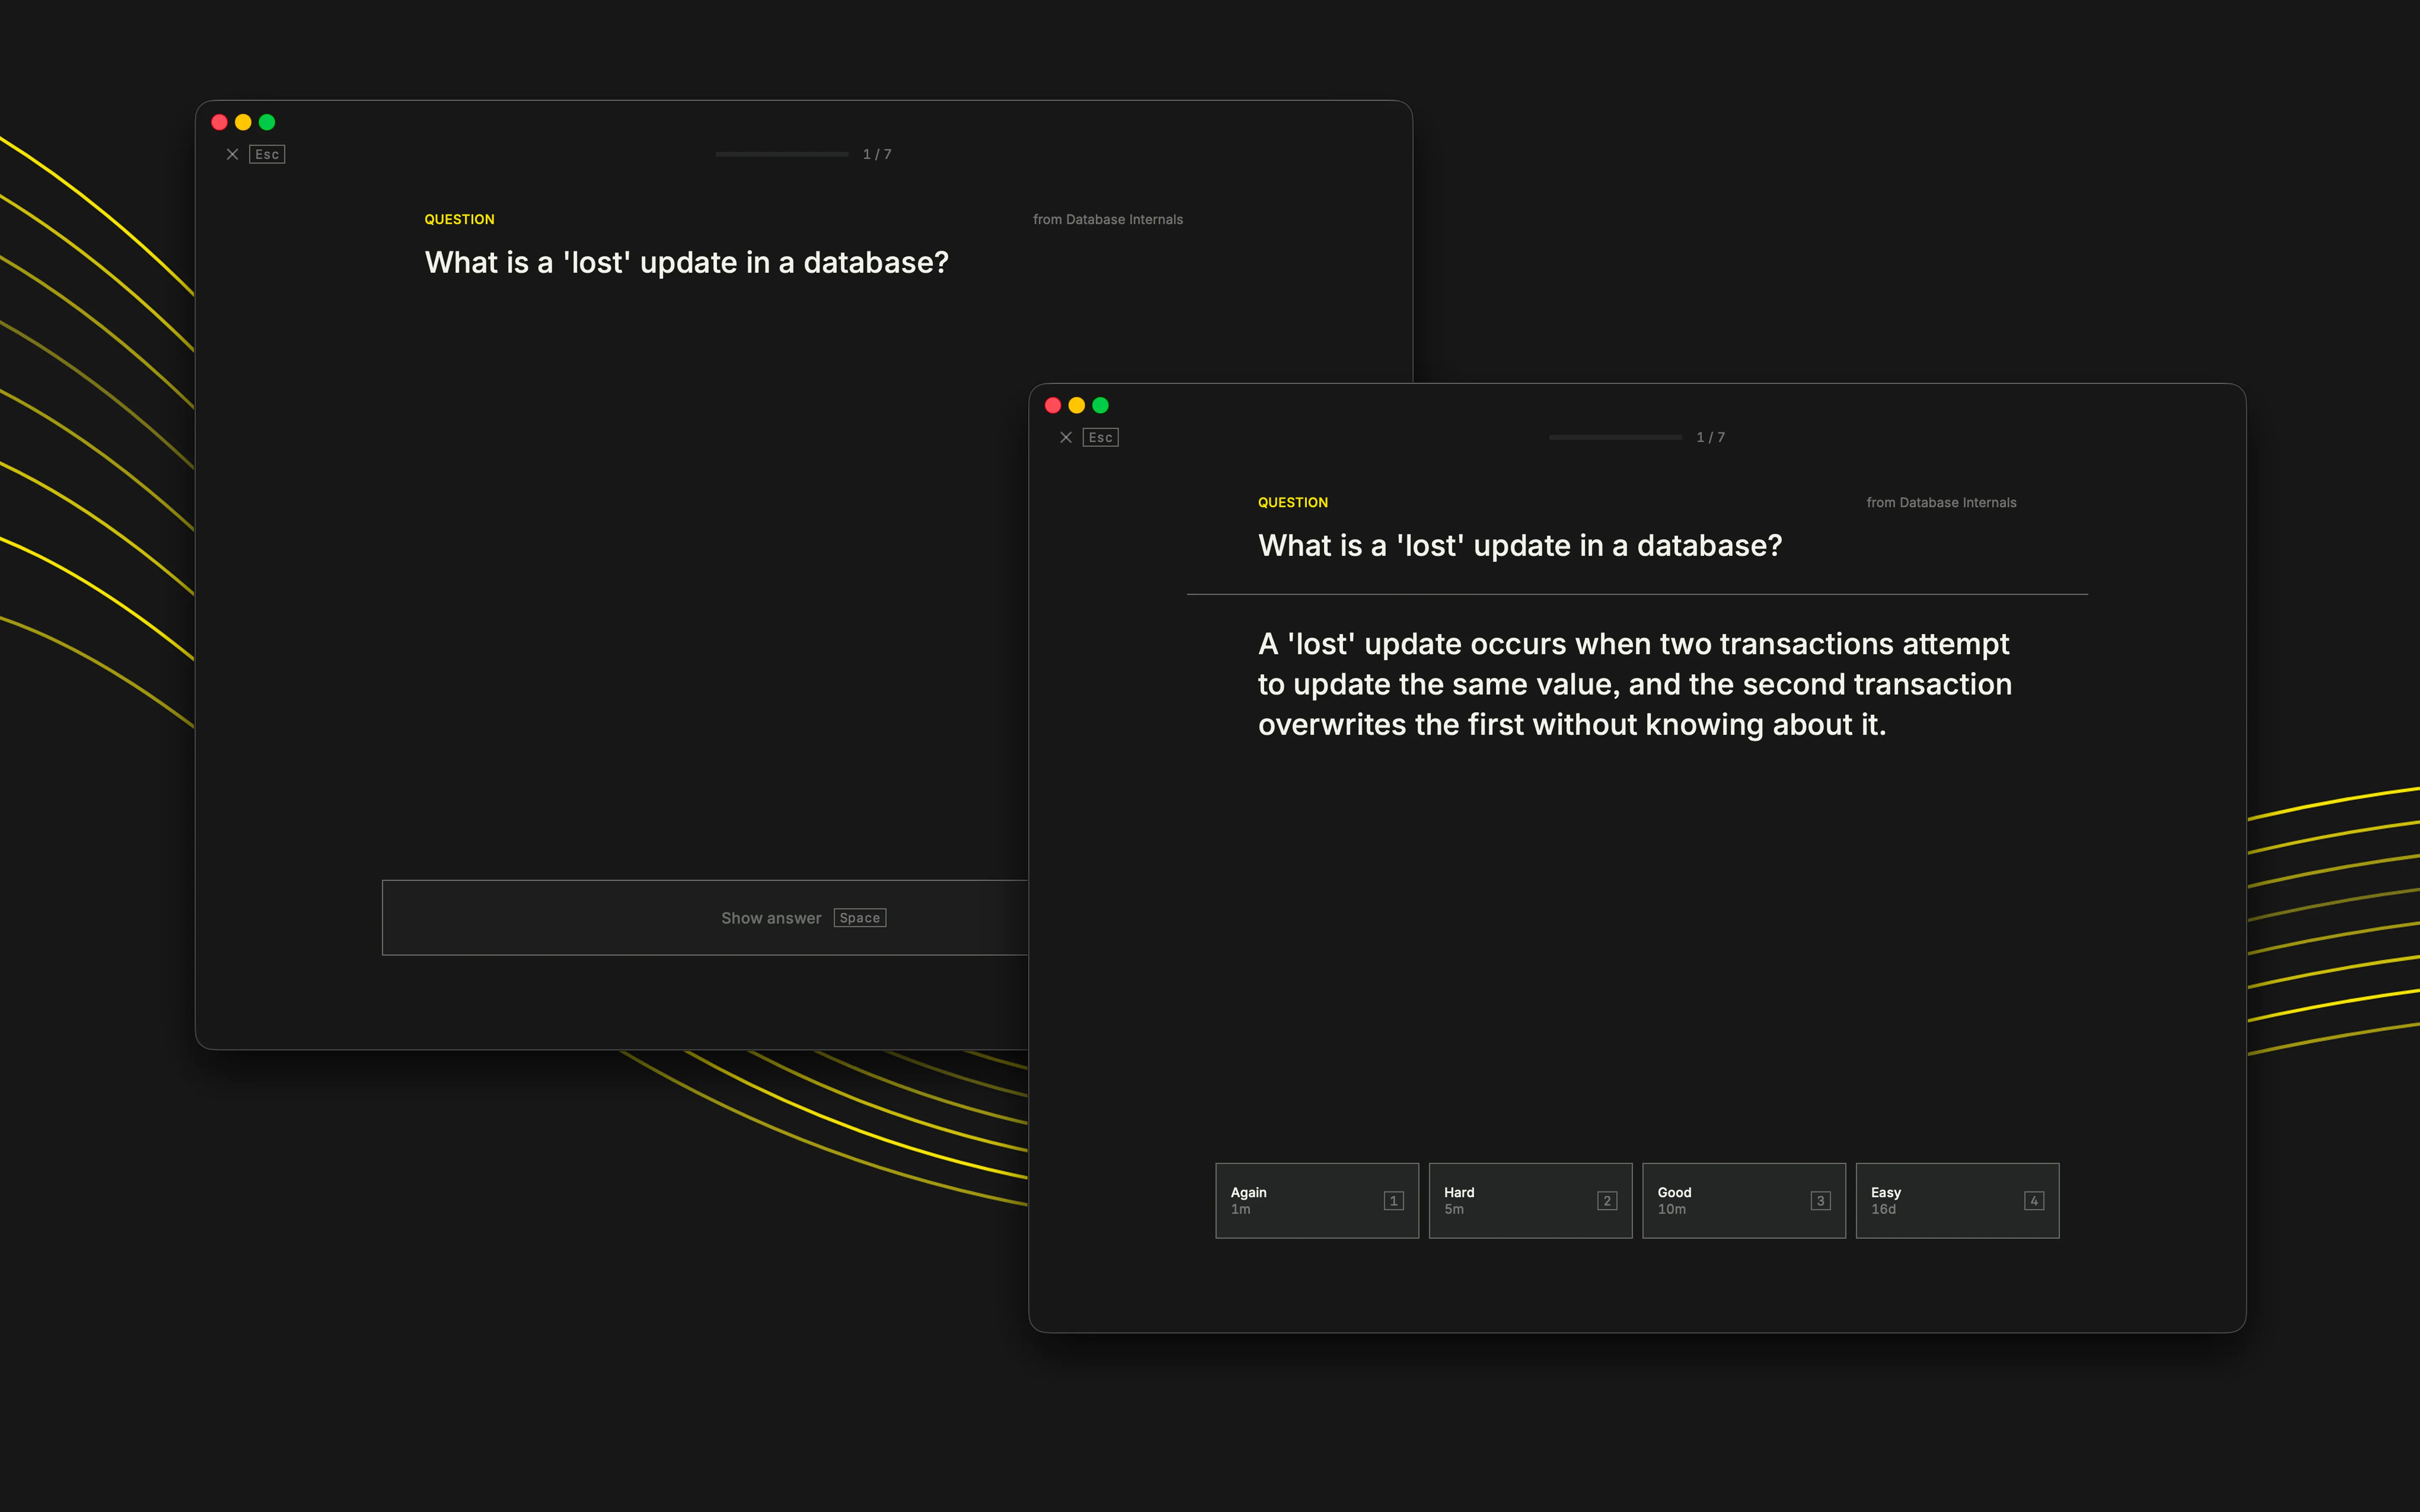Minimize the back window with its yellow button
This screenshot has width=2420, height=1512.
tap(243, 122)
